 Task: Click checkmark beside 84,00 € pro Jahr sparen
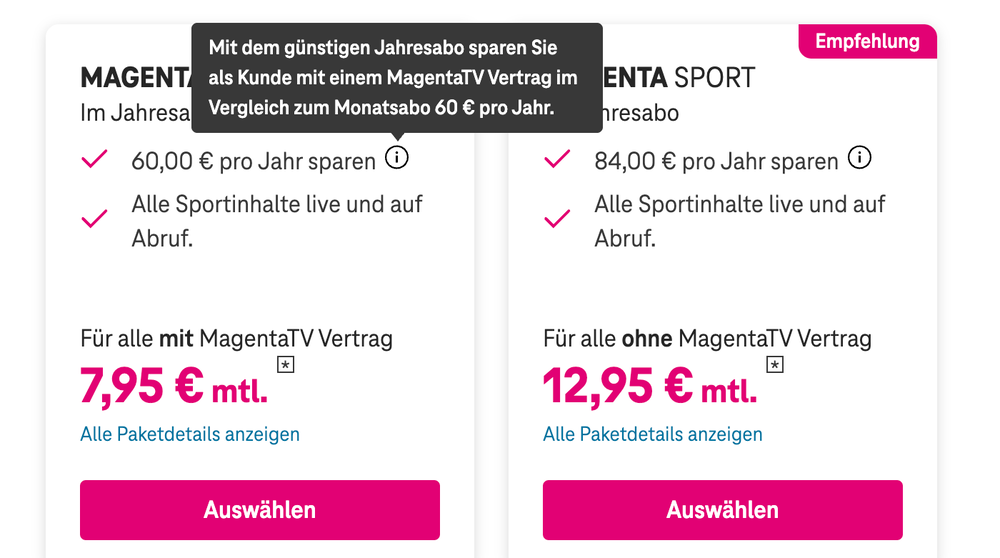[557, 160]
